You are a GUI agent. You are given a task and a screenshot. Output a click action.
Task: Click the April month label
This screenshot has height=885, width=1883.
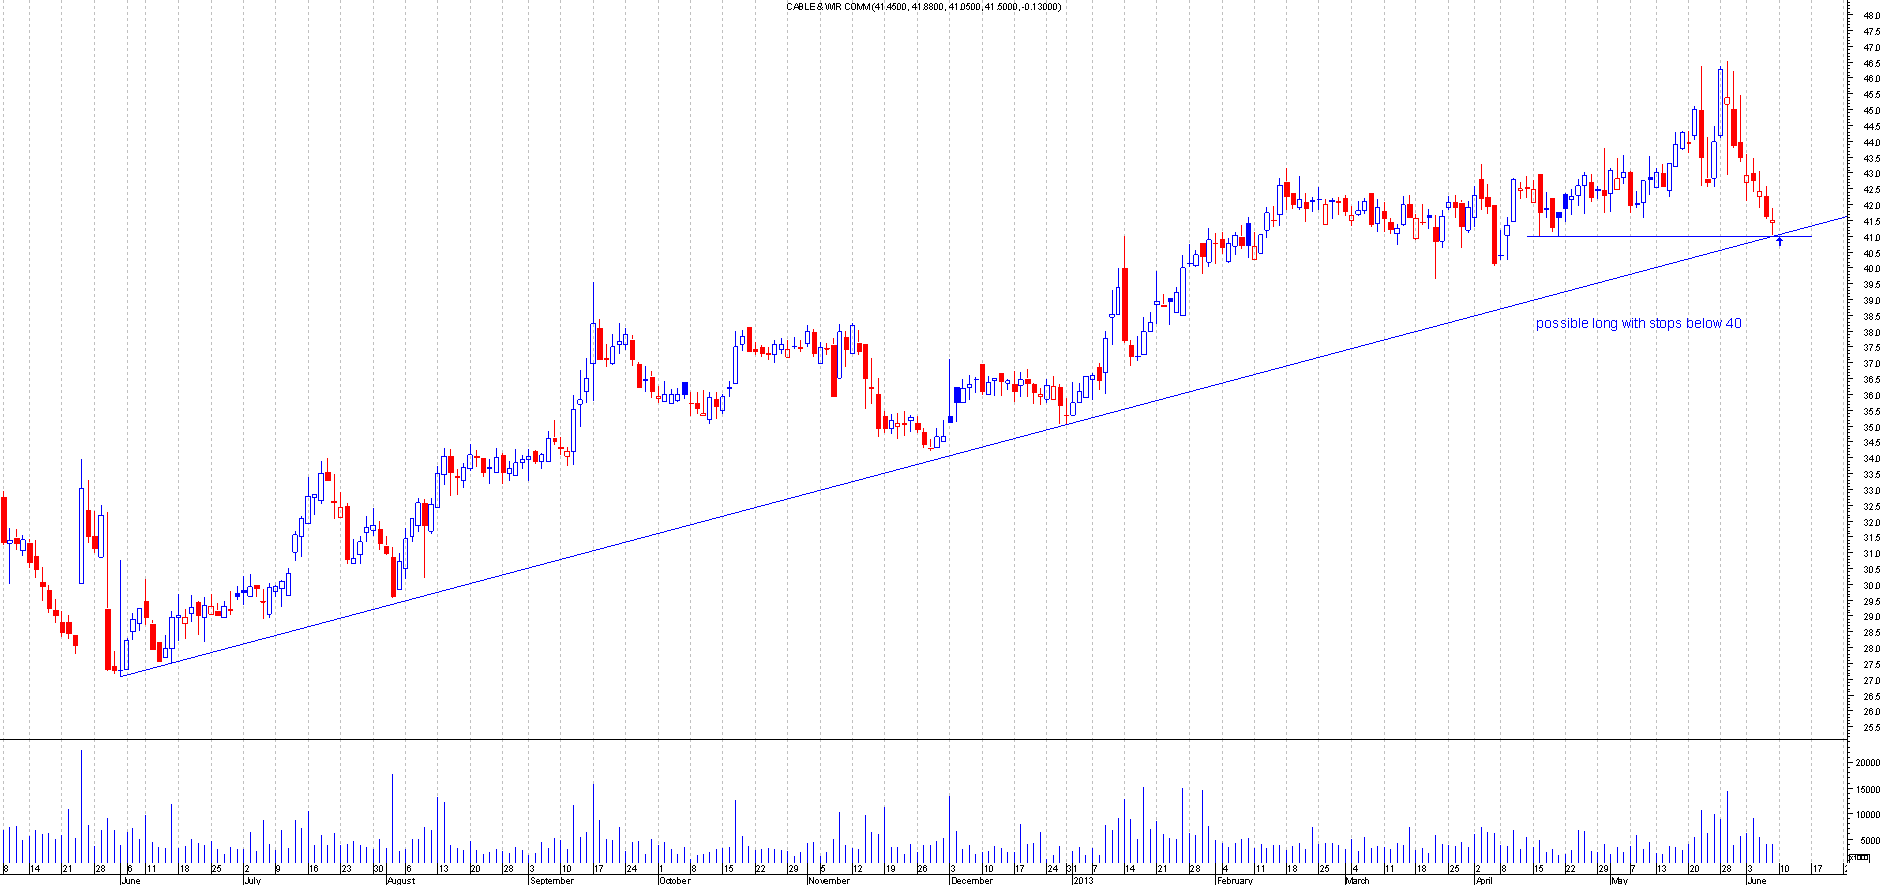point(1483,880)
